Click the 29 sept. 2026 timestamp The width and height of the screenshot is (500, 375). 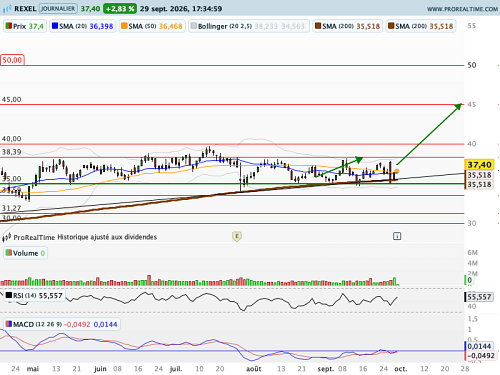click(x=181, y=9)
